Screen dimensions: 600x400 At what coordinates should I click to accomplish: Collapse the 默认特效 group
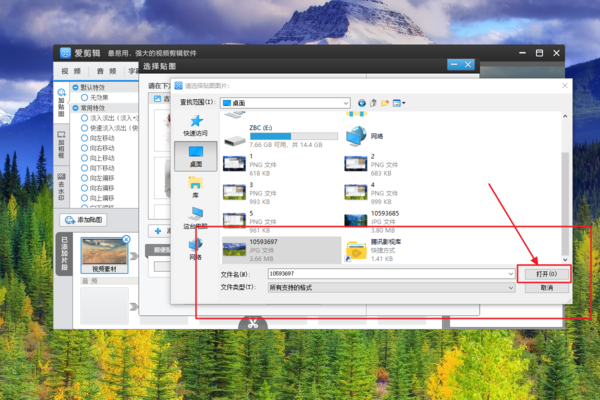[x=75, y=87]
